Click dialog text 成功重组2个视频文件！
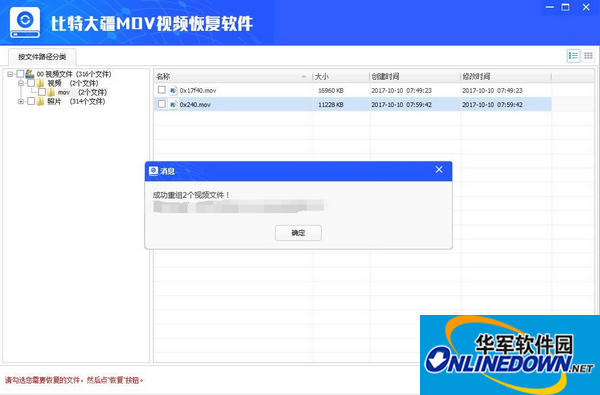The height and width of the screenshot is (395, 600). (x=191, y=195)
